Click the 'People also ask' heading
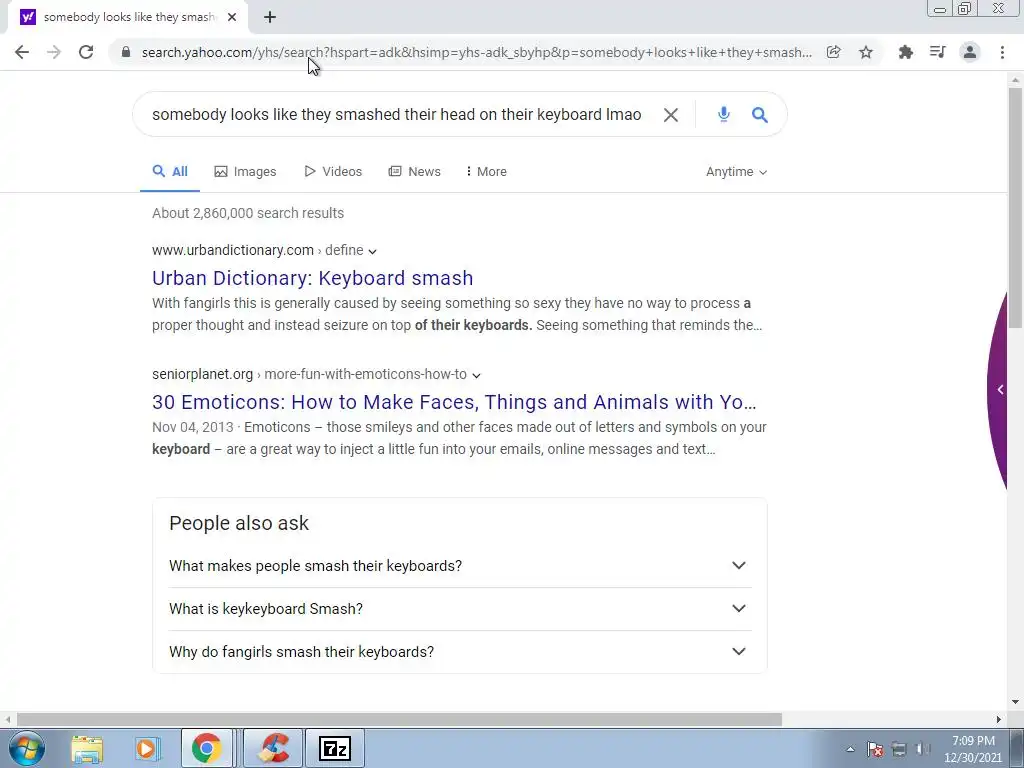Viewport: 1024px width, 768px height. coord(239,524)
